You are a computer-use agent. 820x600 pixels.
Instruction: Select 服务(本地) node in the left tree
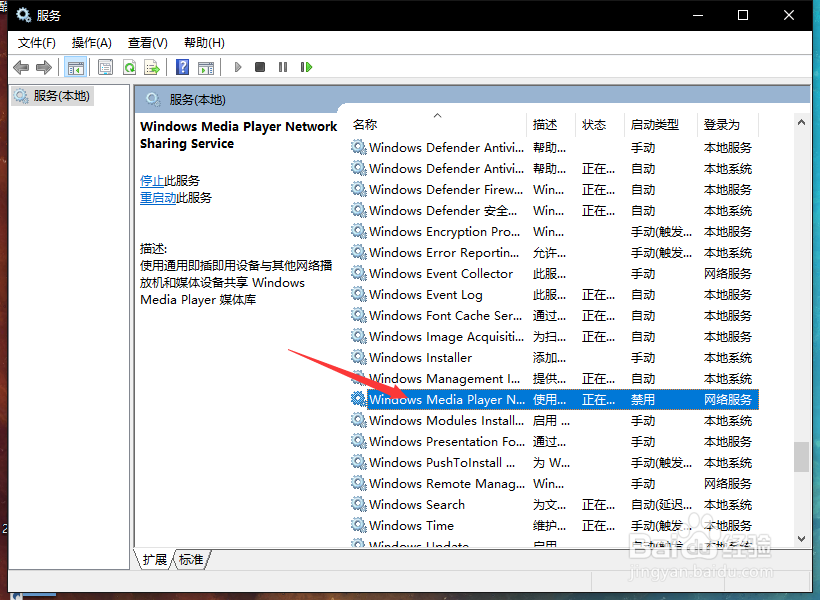52,96
